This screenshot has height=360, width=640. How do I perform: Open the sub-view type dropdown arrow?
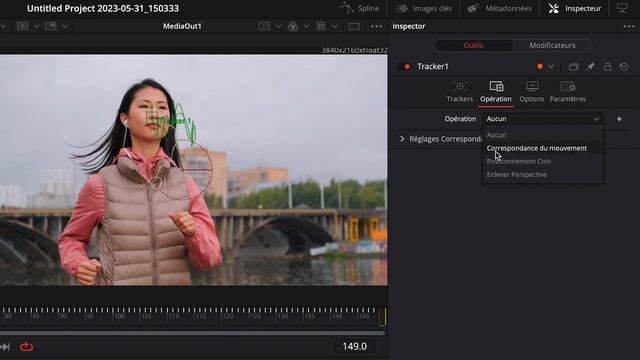pyautogui.click(x=65, y=27)
